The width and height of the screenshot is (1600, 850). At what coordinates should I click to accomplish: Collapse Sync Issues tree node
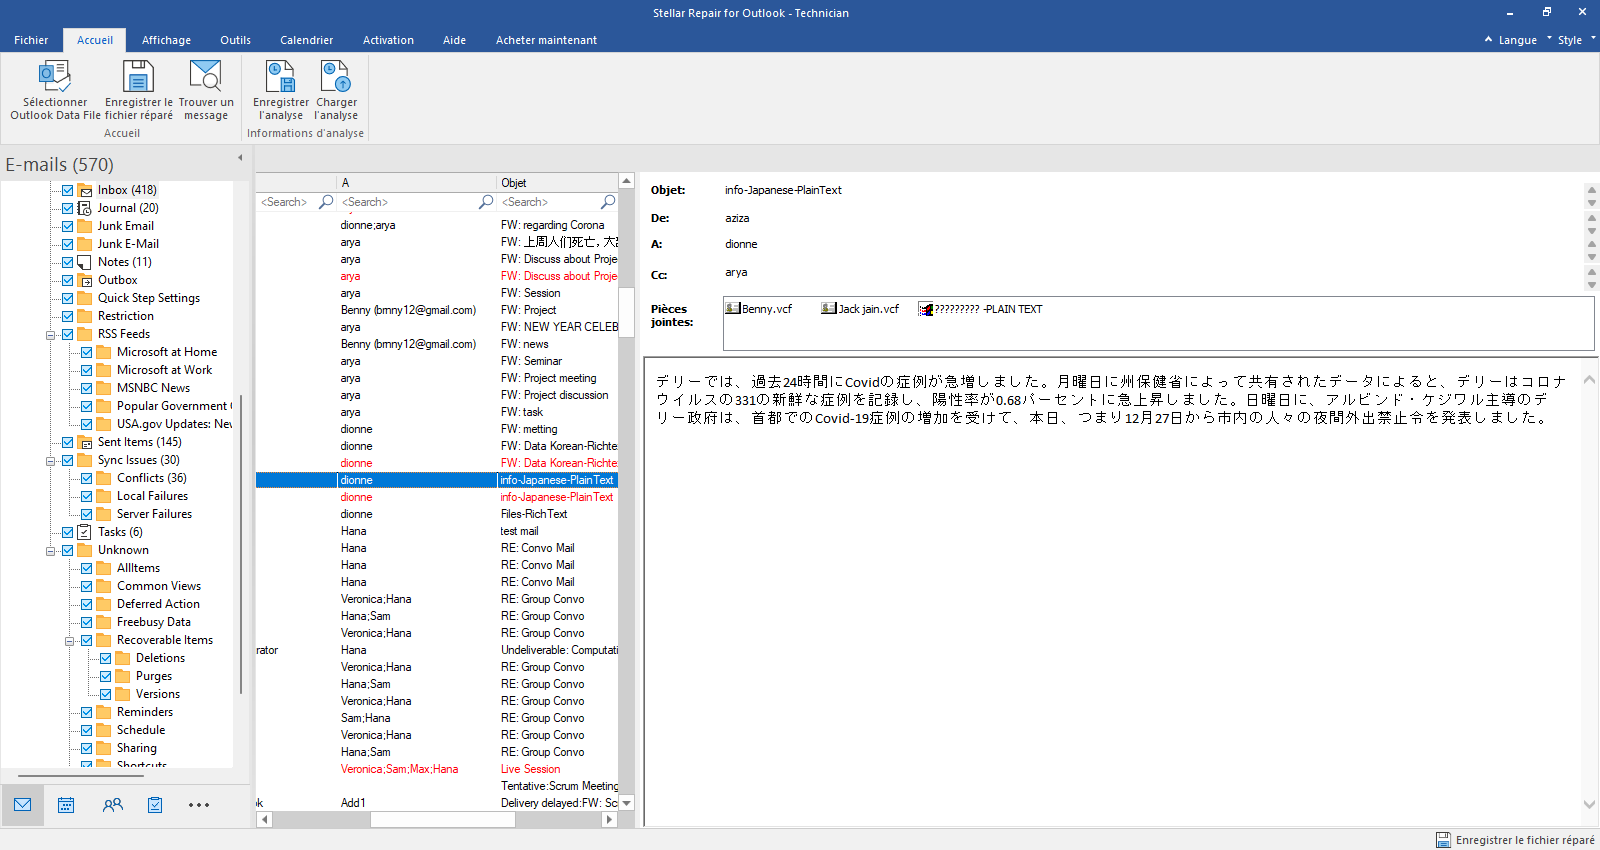[x=50, y=461]
